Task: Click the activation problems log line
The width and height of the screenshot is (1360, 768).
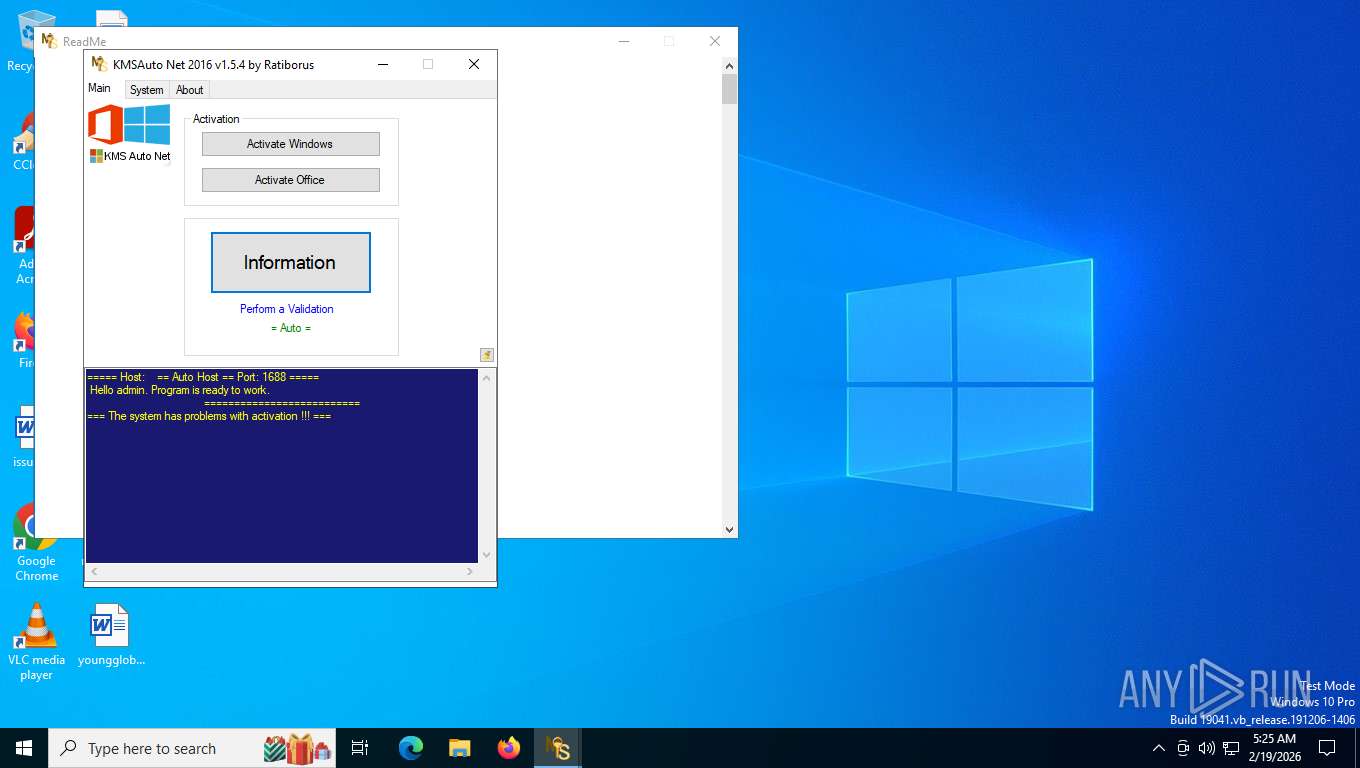Action: 209,416
